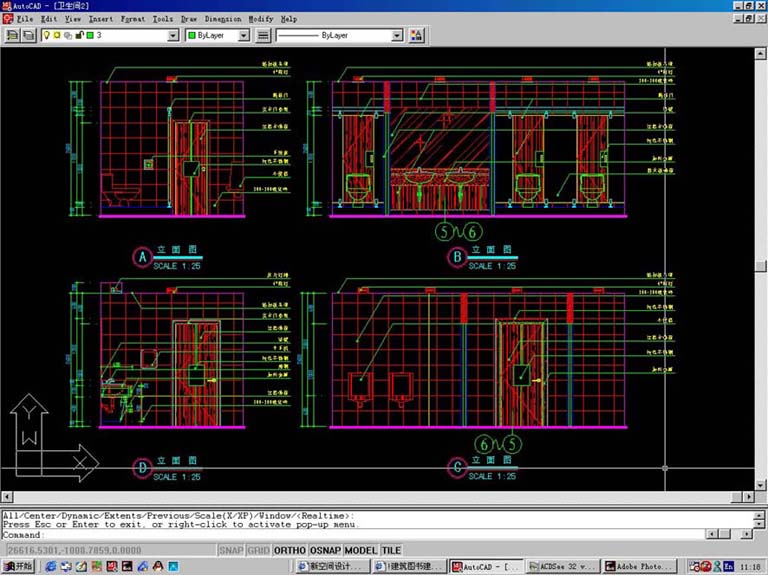Viewport: 768px width, 575px height.
Task: Expand the layer list dropdown
Action: click(173, 35)
